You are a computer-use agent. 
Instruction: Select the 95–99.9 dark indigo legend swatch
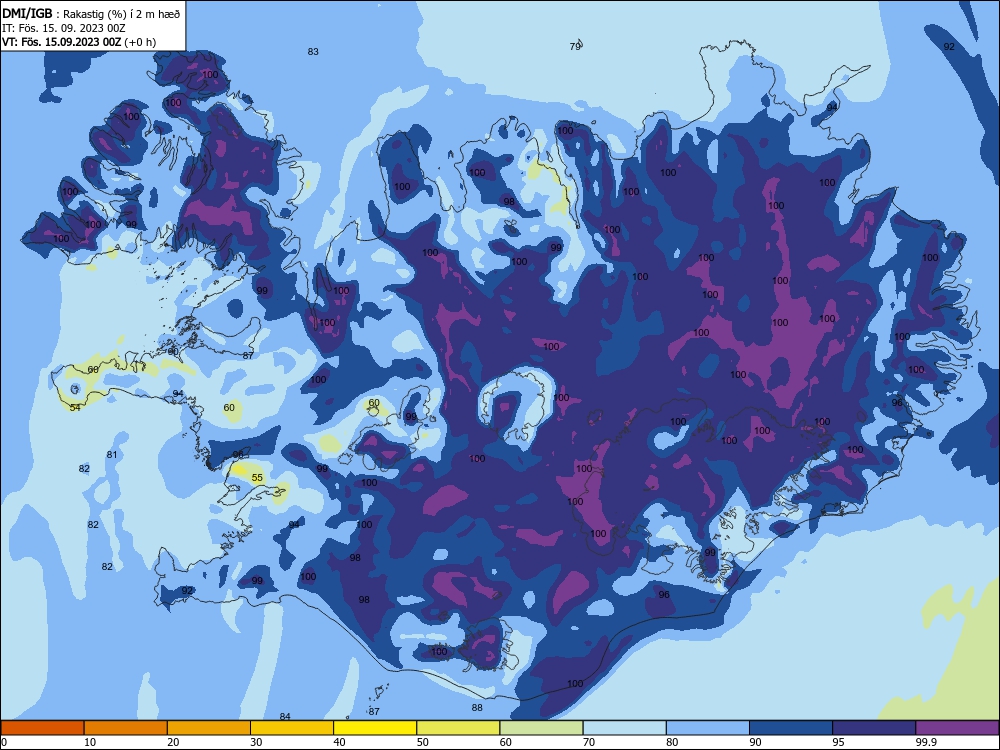click(x=874, y=728)
